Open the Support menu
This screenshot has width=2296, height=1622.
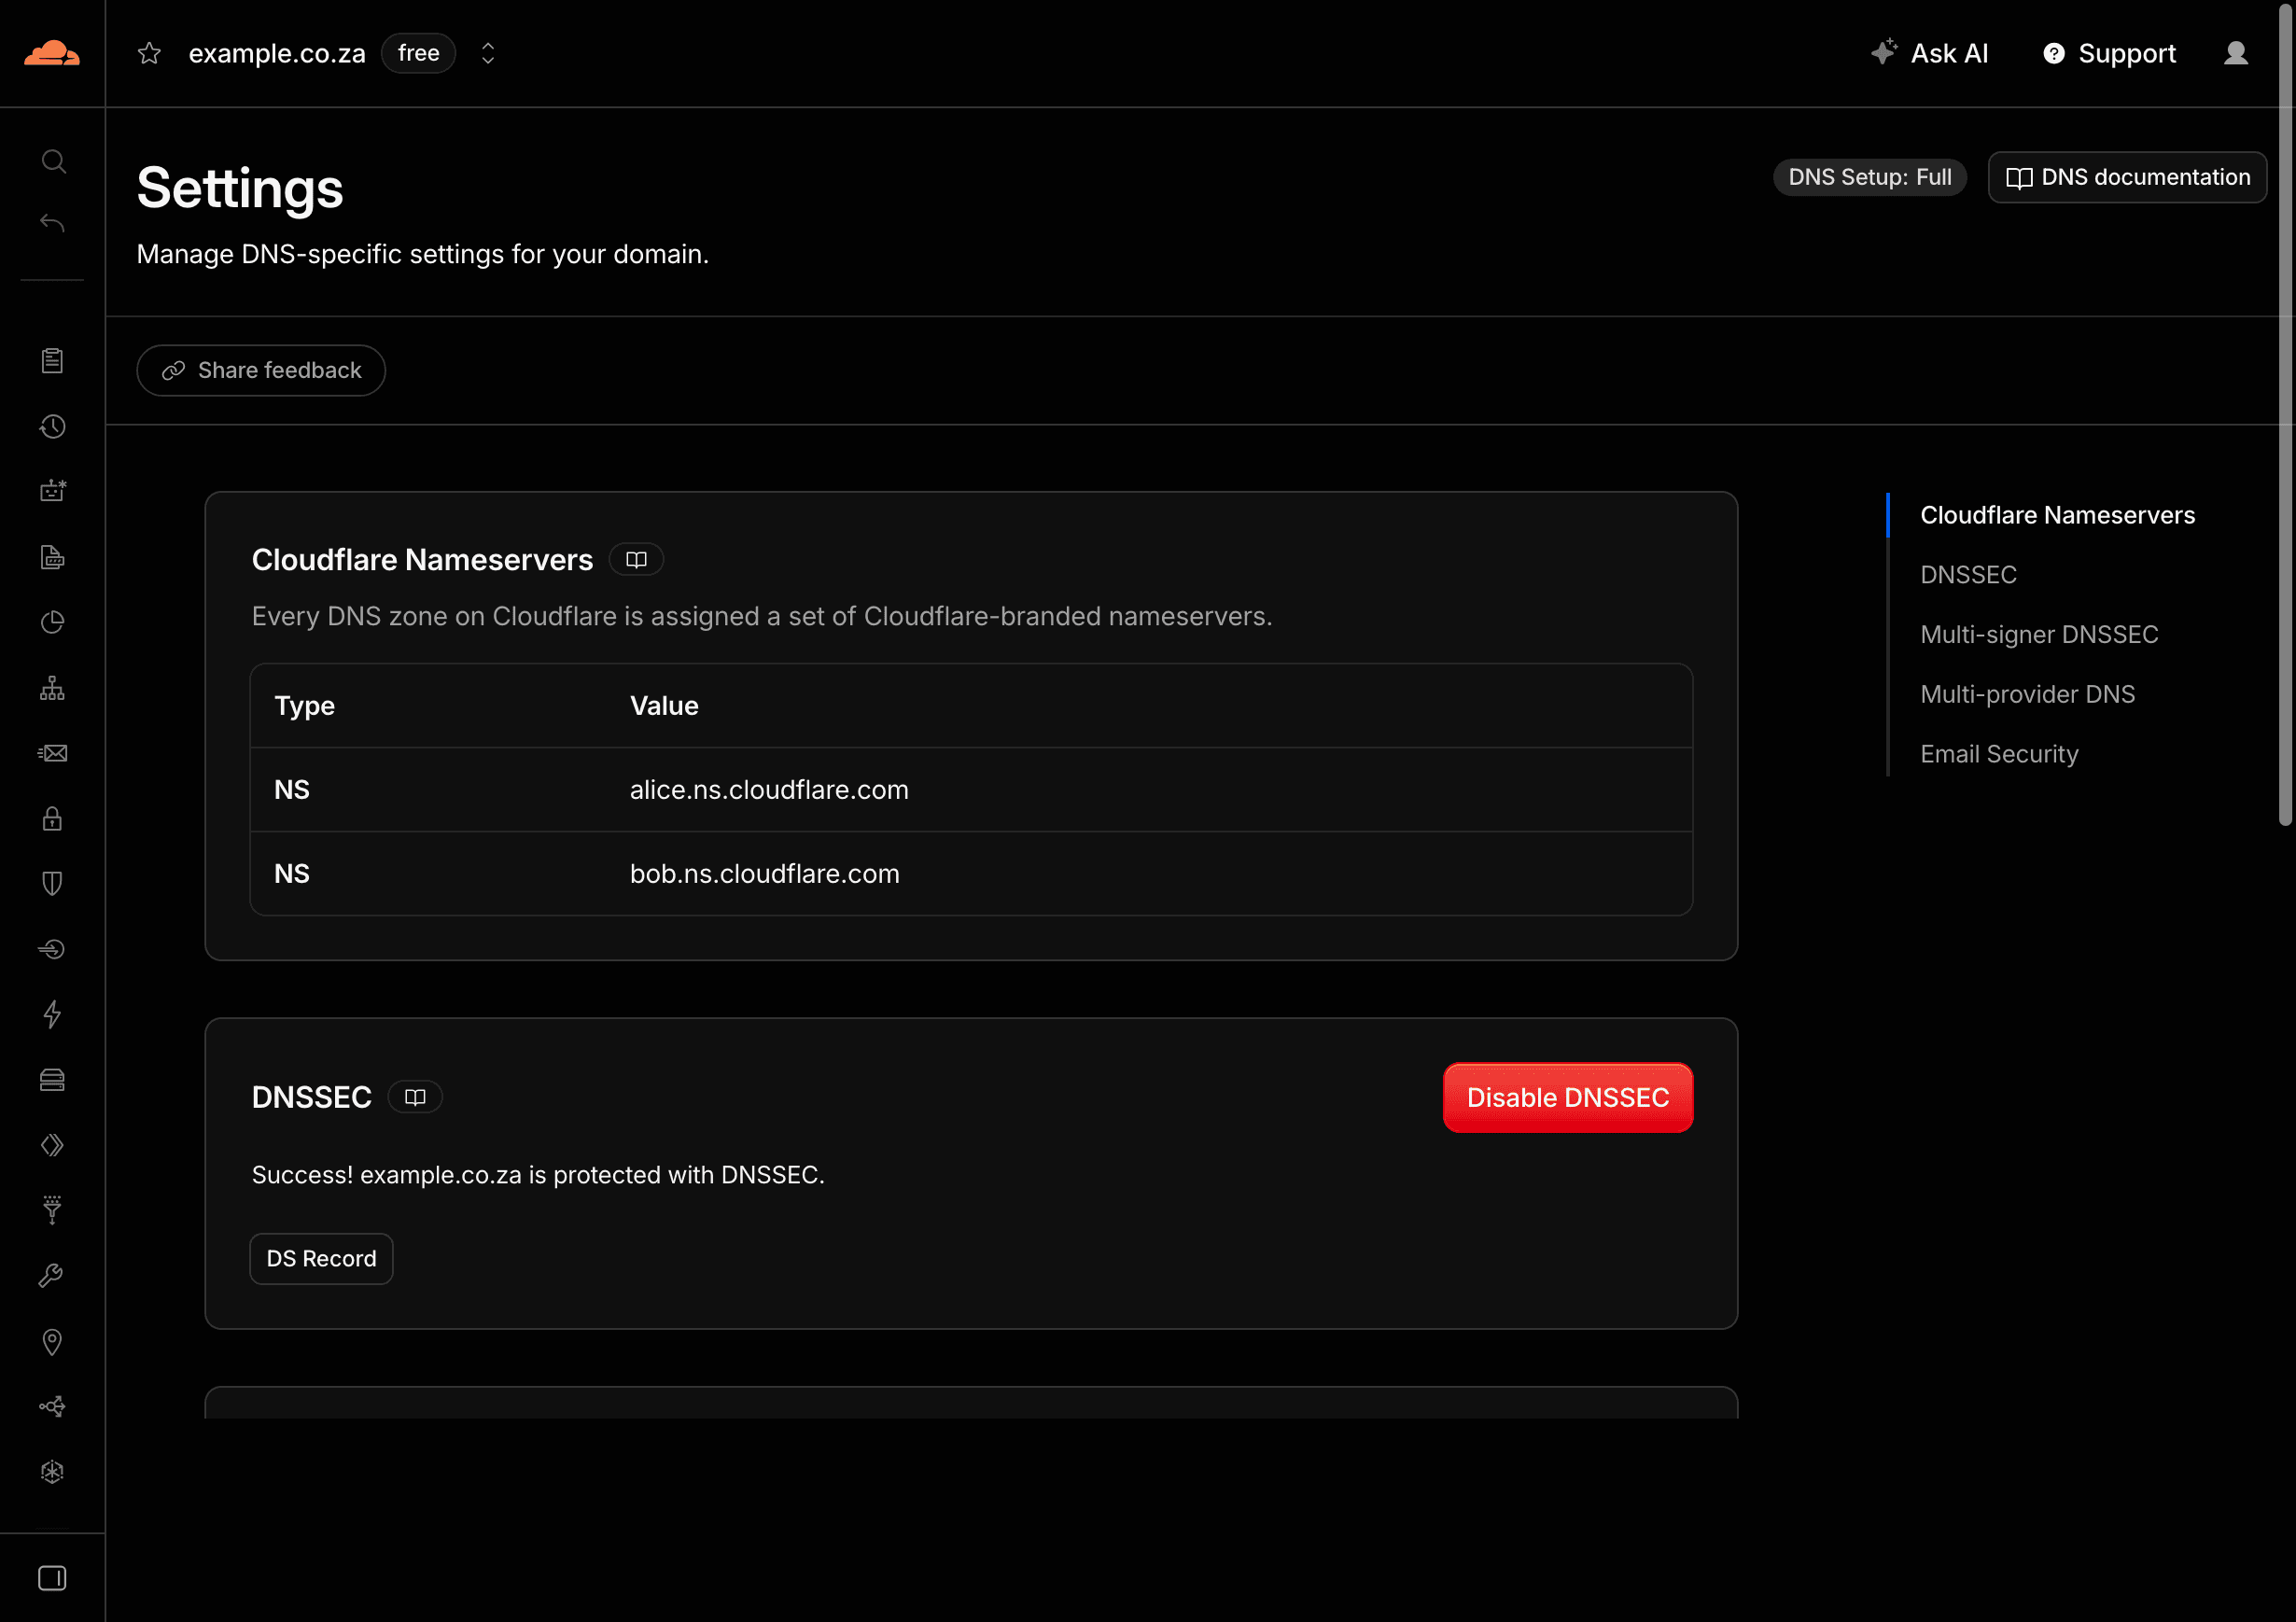[2109, 53]
